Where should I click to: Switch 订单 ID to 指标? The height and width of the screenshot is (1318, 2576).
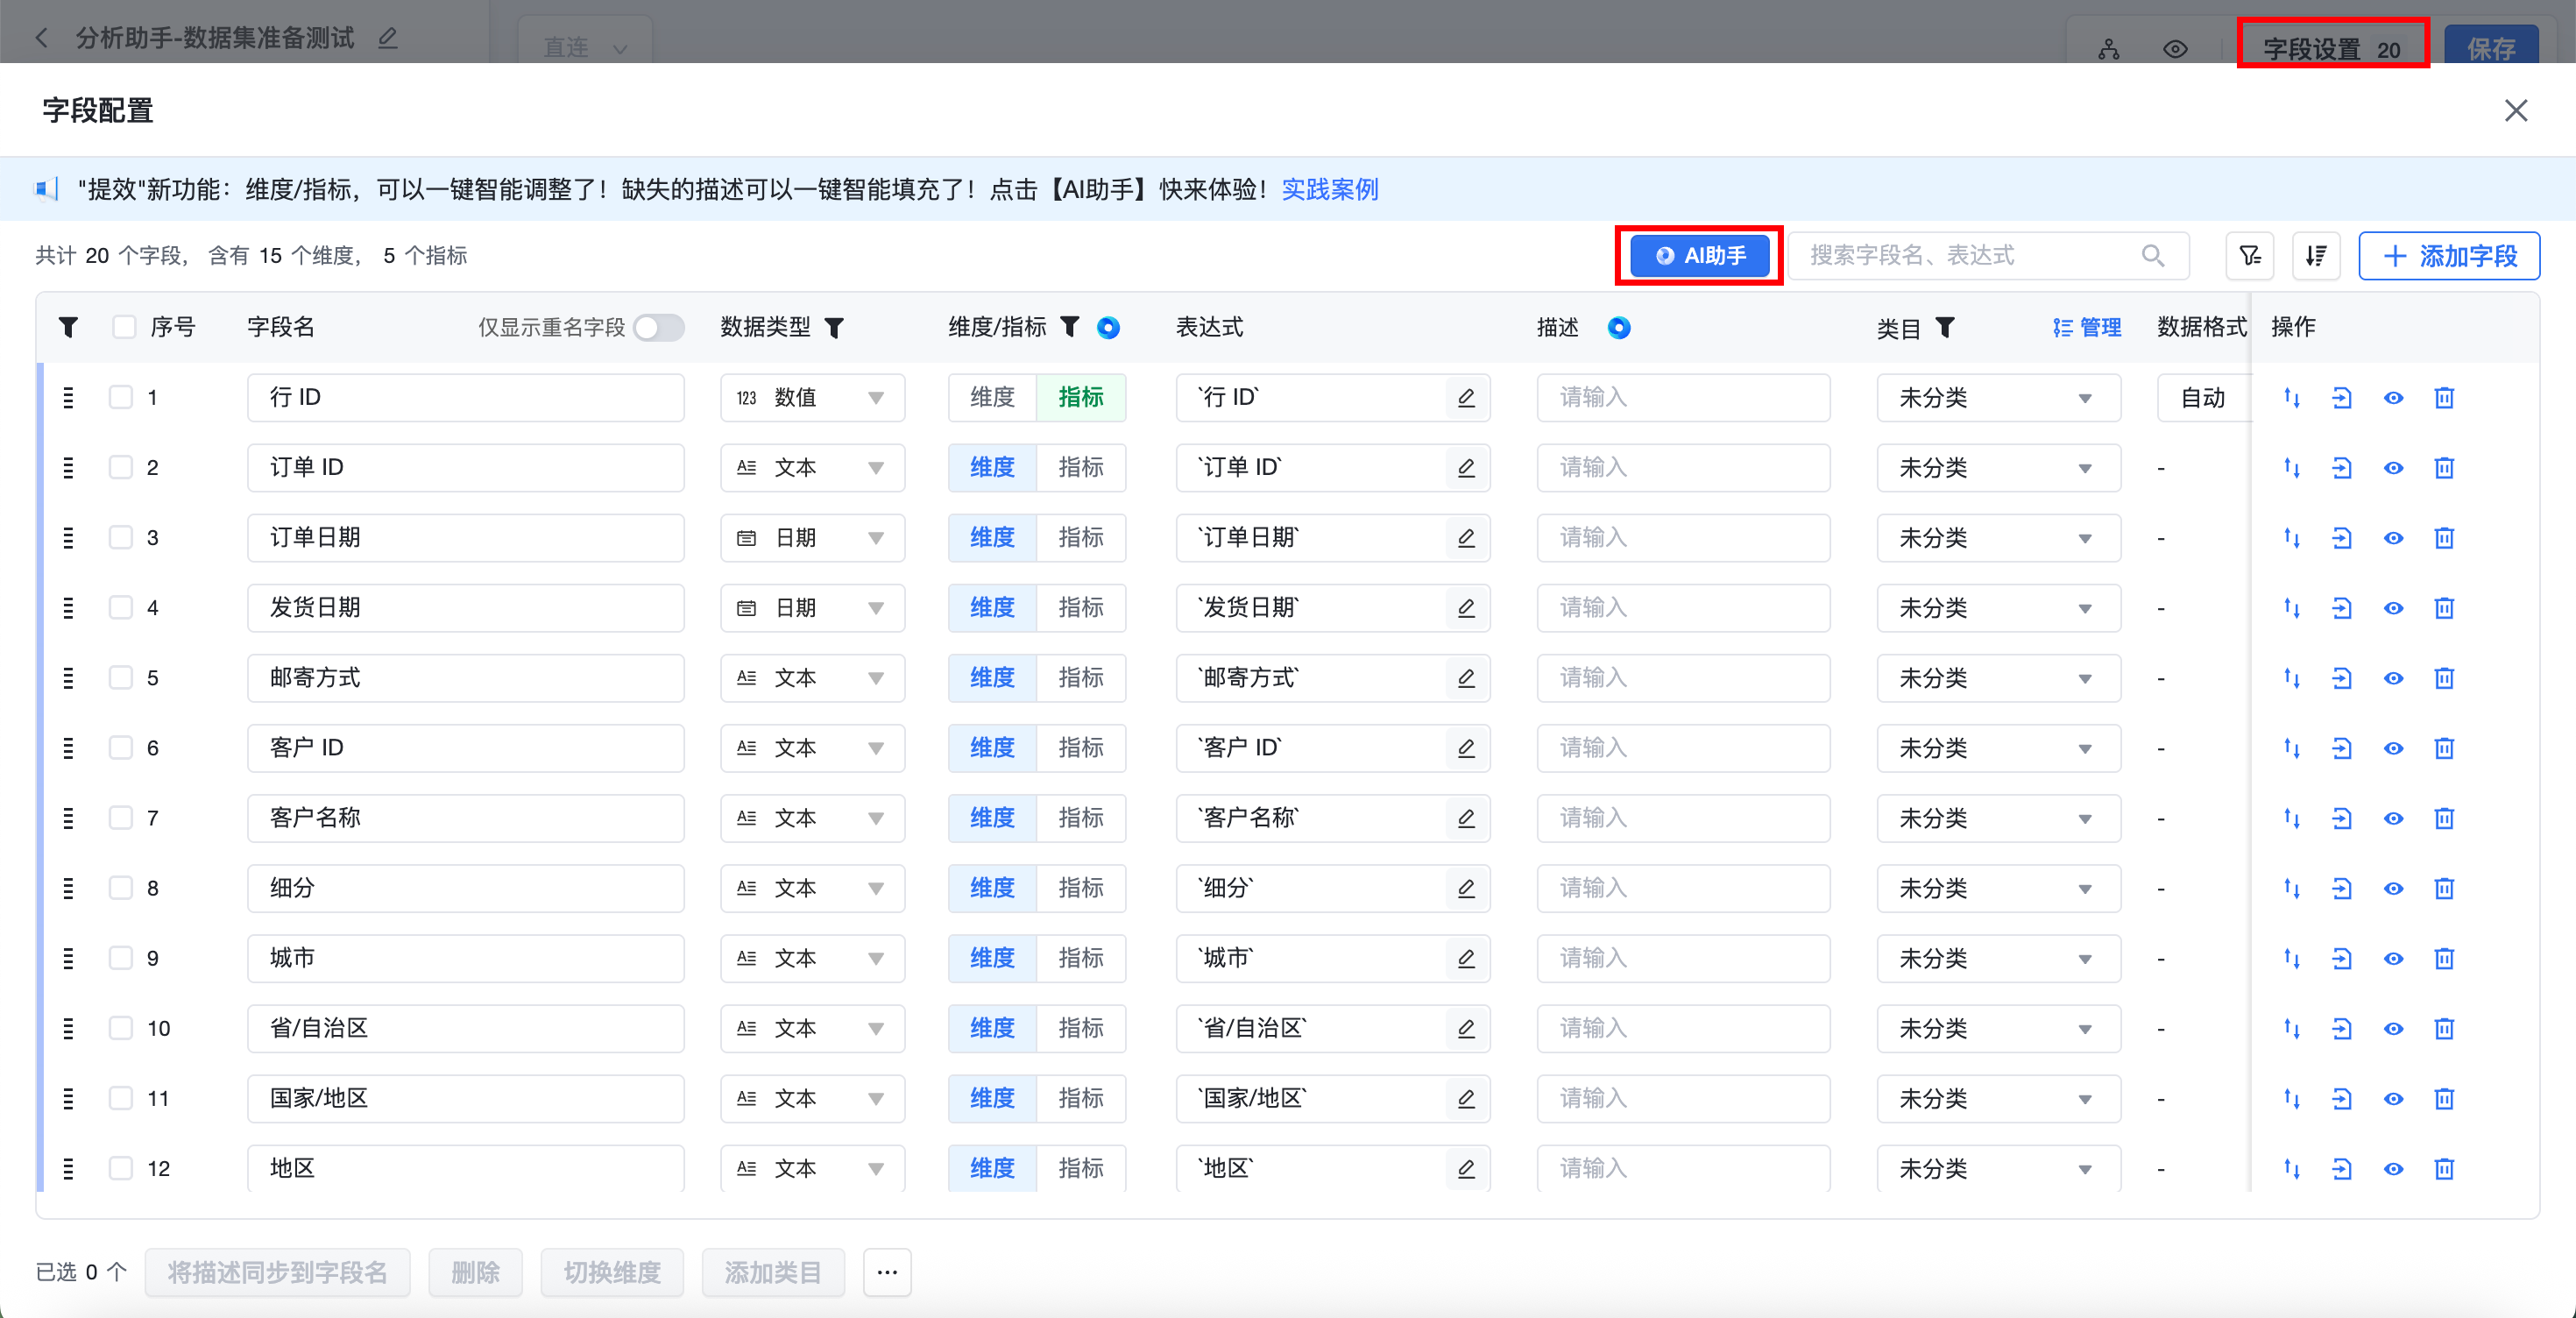1081,468
